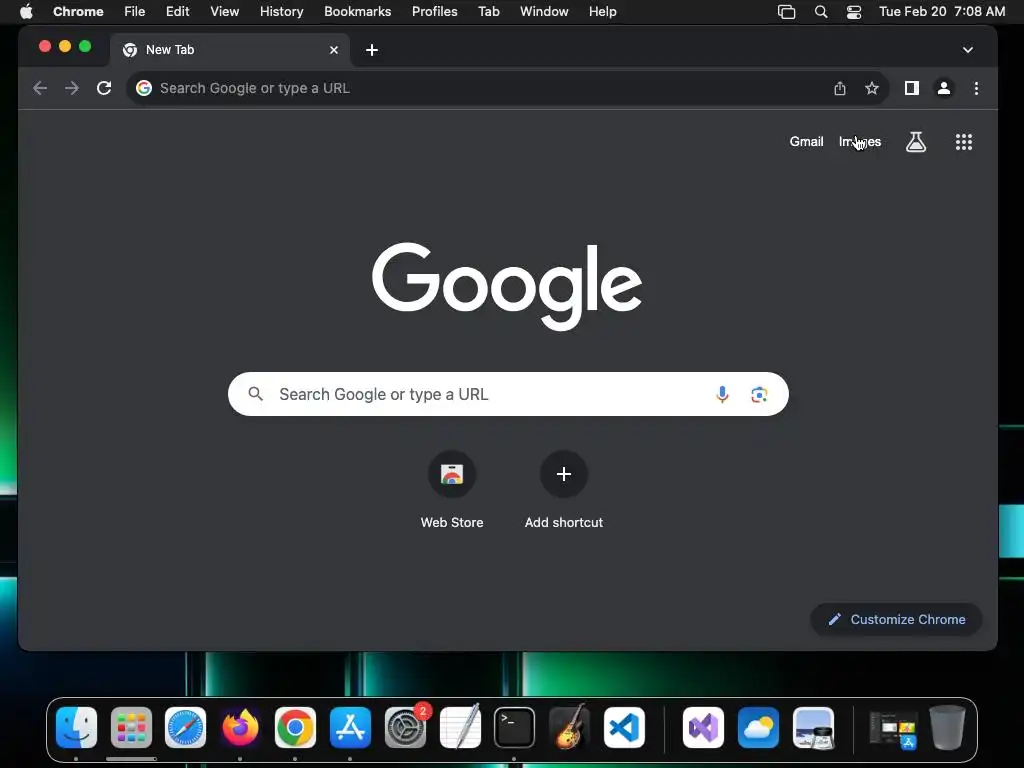Open App Store from the dock
The height and width of the screenshot is (768, 1024).
[350, 728]
